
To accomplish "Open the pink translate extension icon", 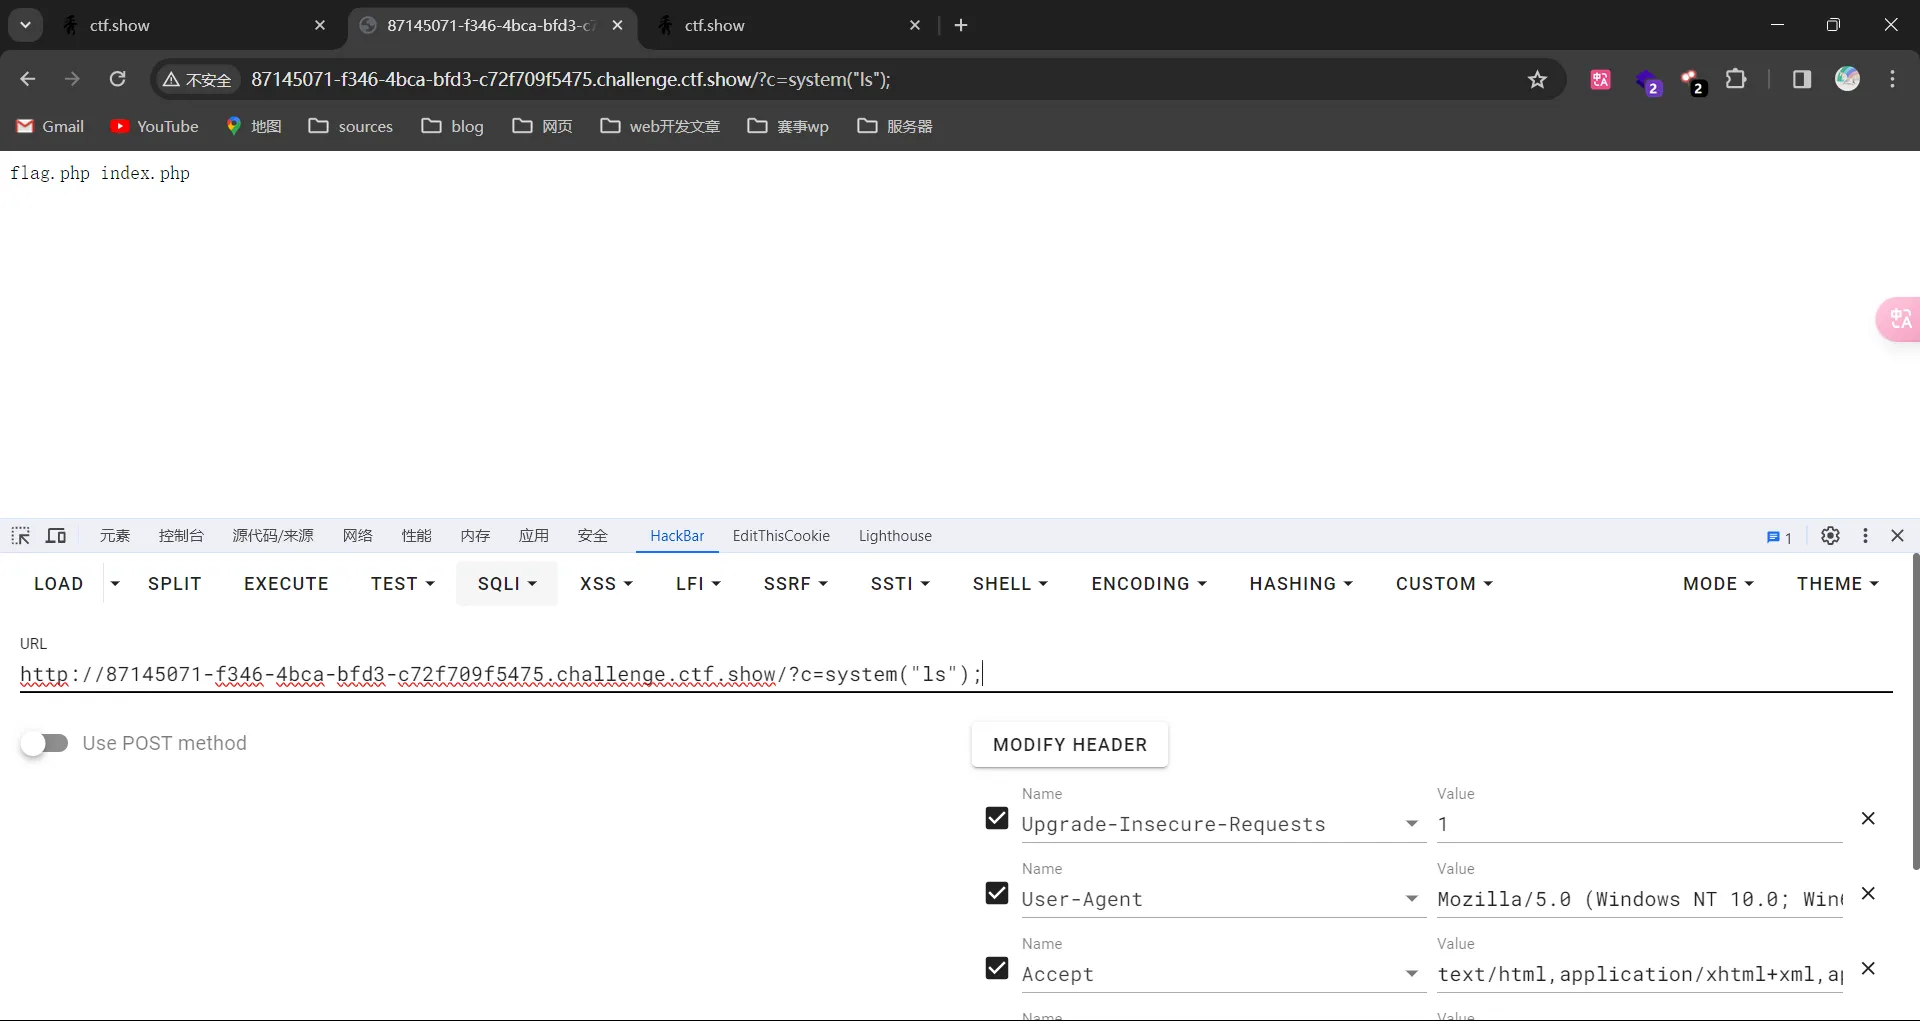I will pos(1600,80).
